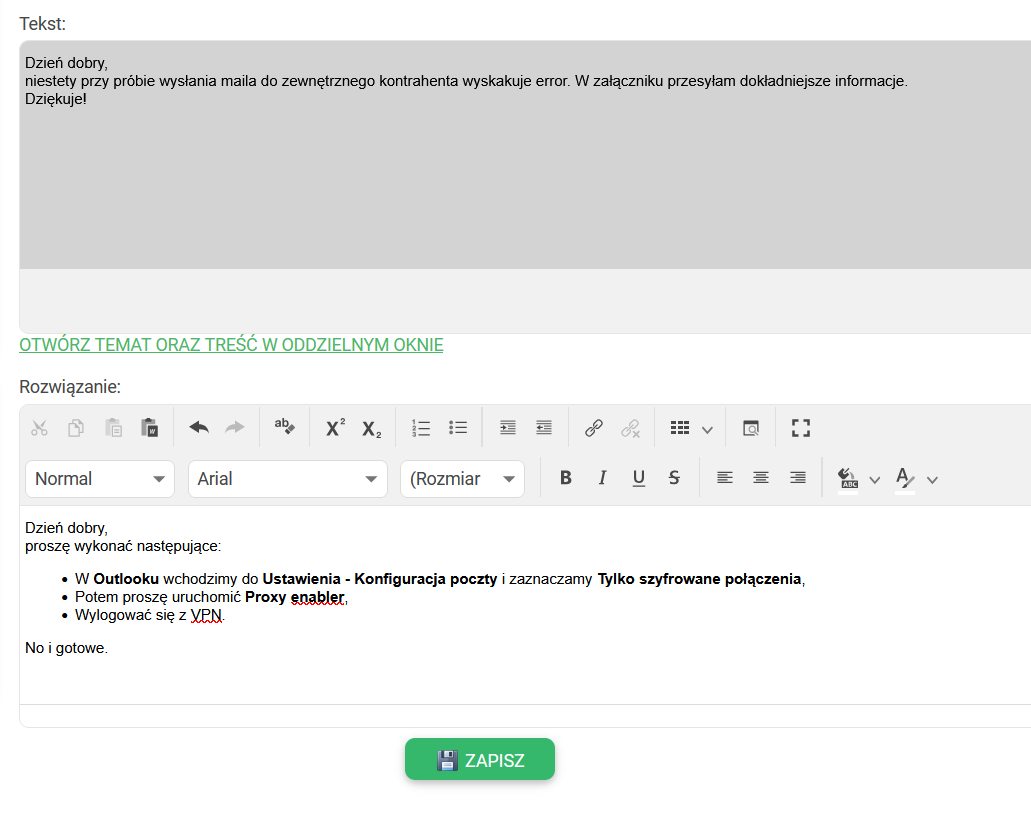Image resolution: width=1031 pixels, height=813 pixels.
Task: Insert a numbered list
Action: coord(421,428)
